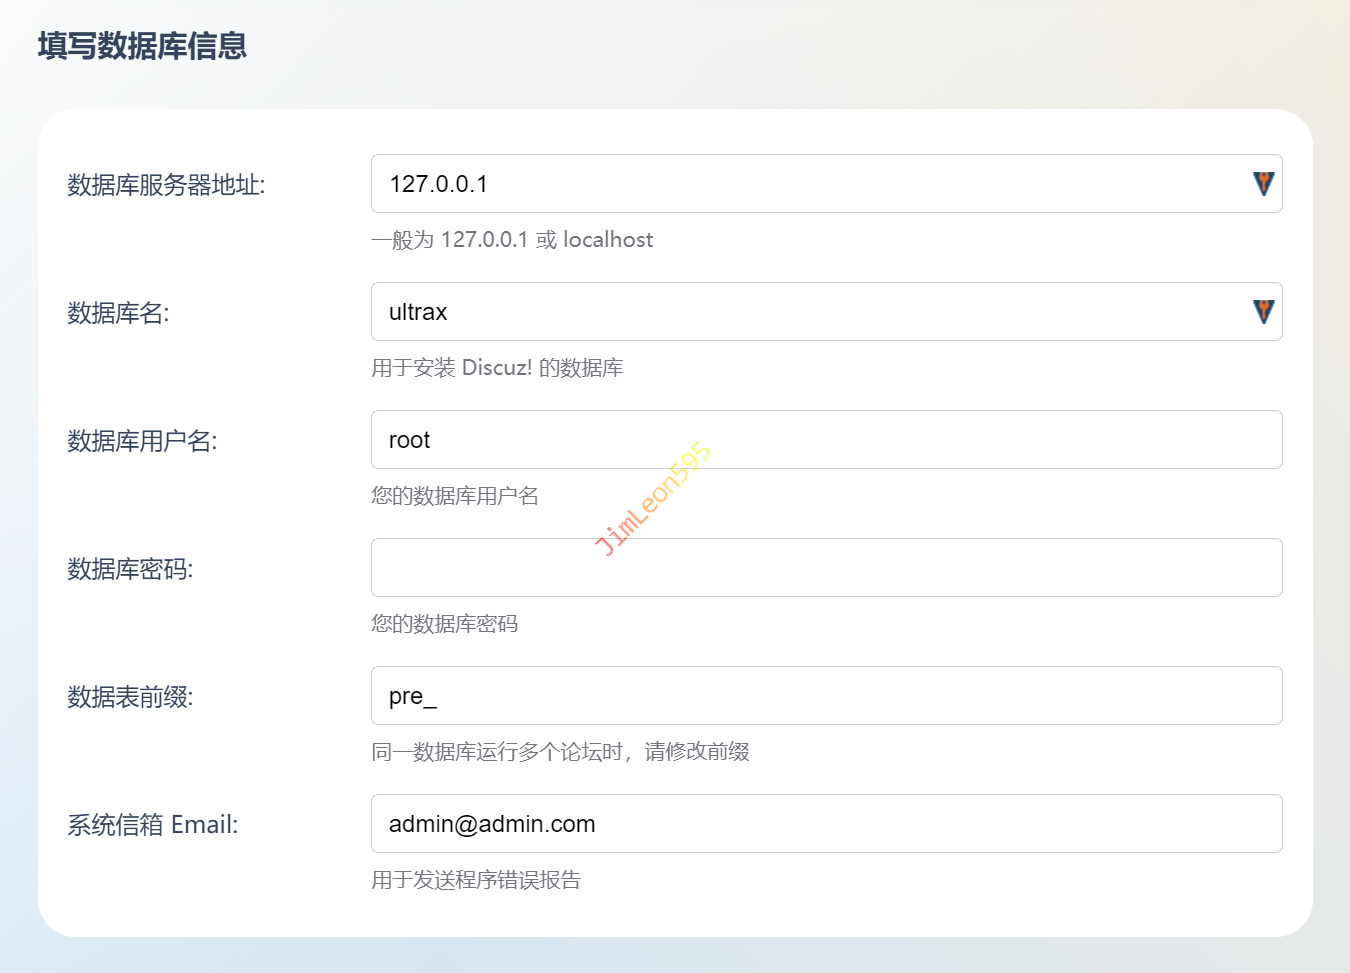Click the hint 用于发送程序错误报告
Image resolution: width=1350 pixels, height=973 pixels.
click(476, 880)
